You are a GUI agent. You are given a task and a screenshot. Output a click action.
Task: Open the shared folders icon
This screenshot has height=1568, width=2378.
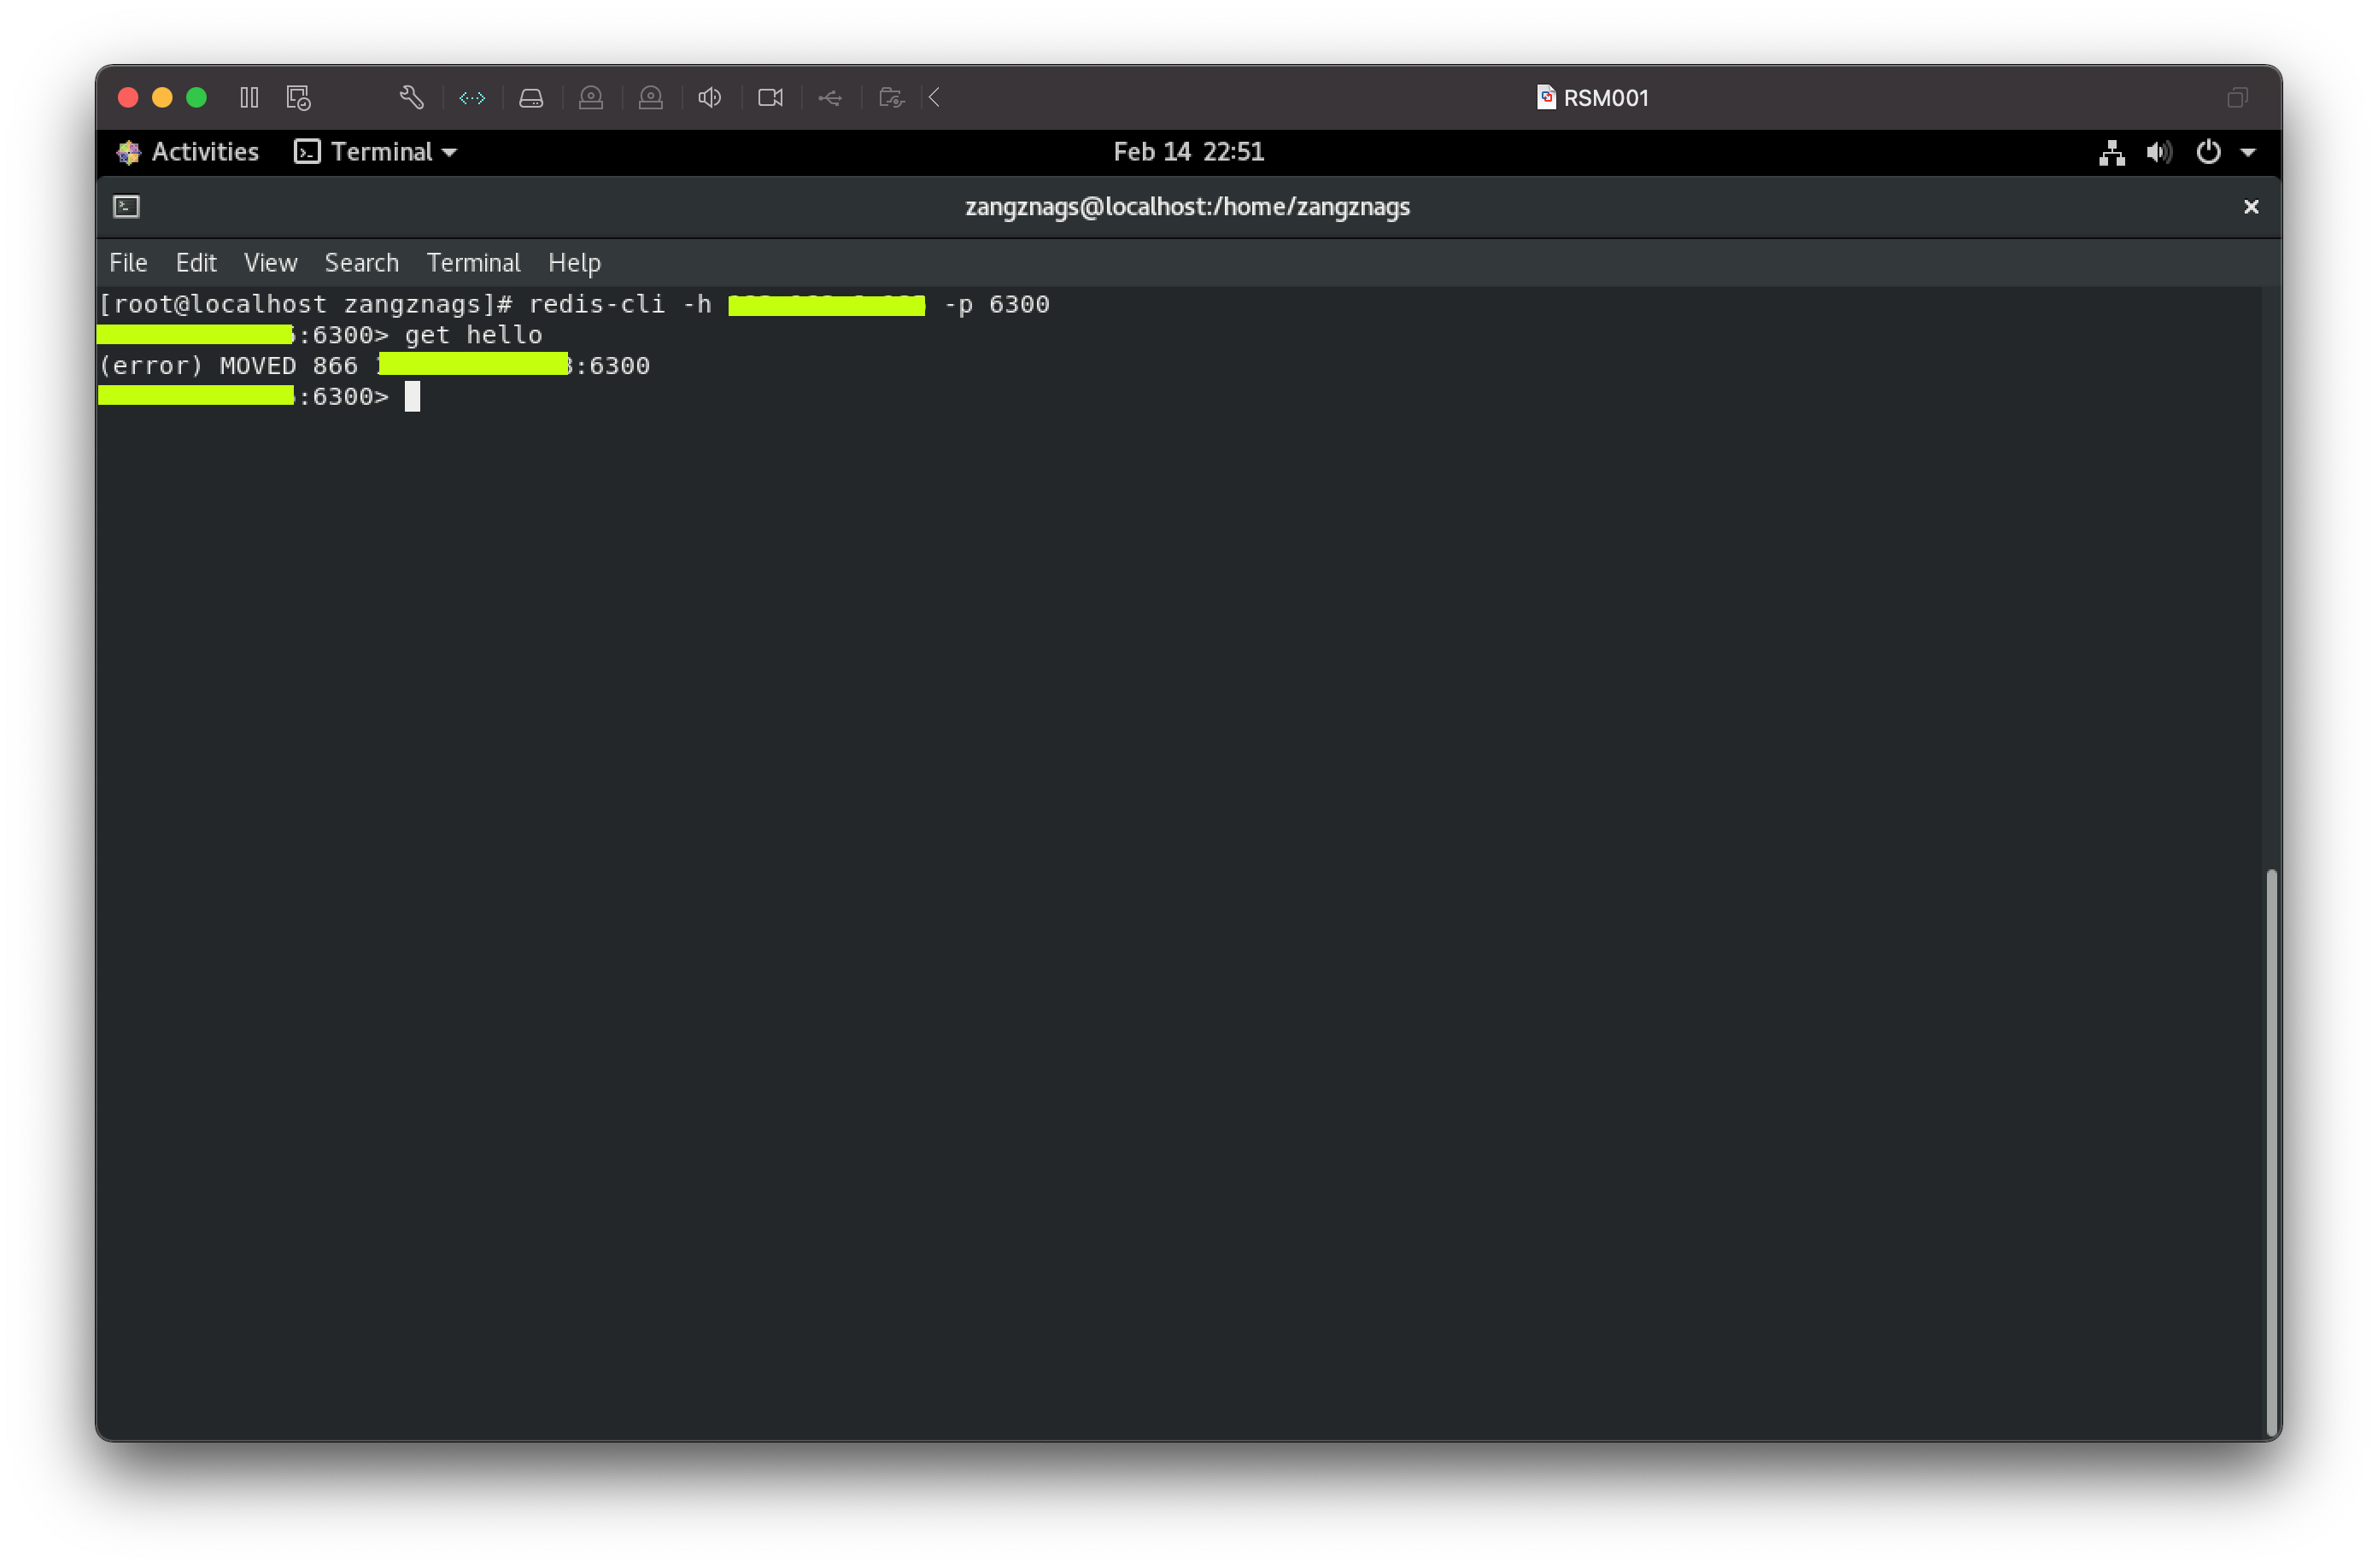click(891, 97)
